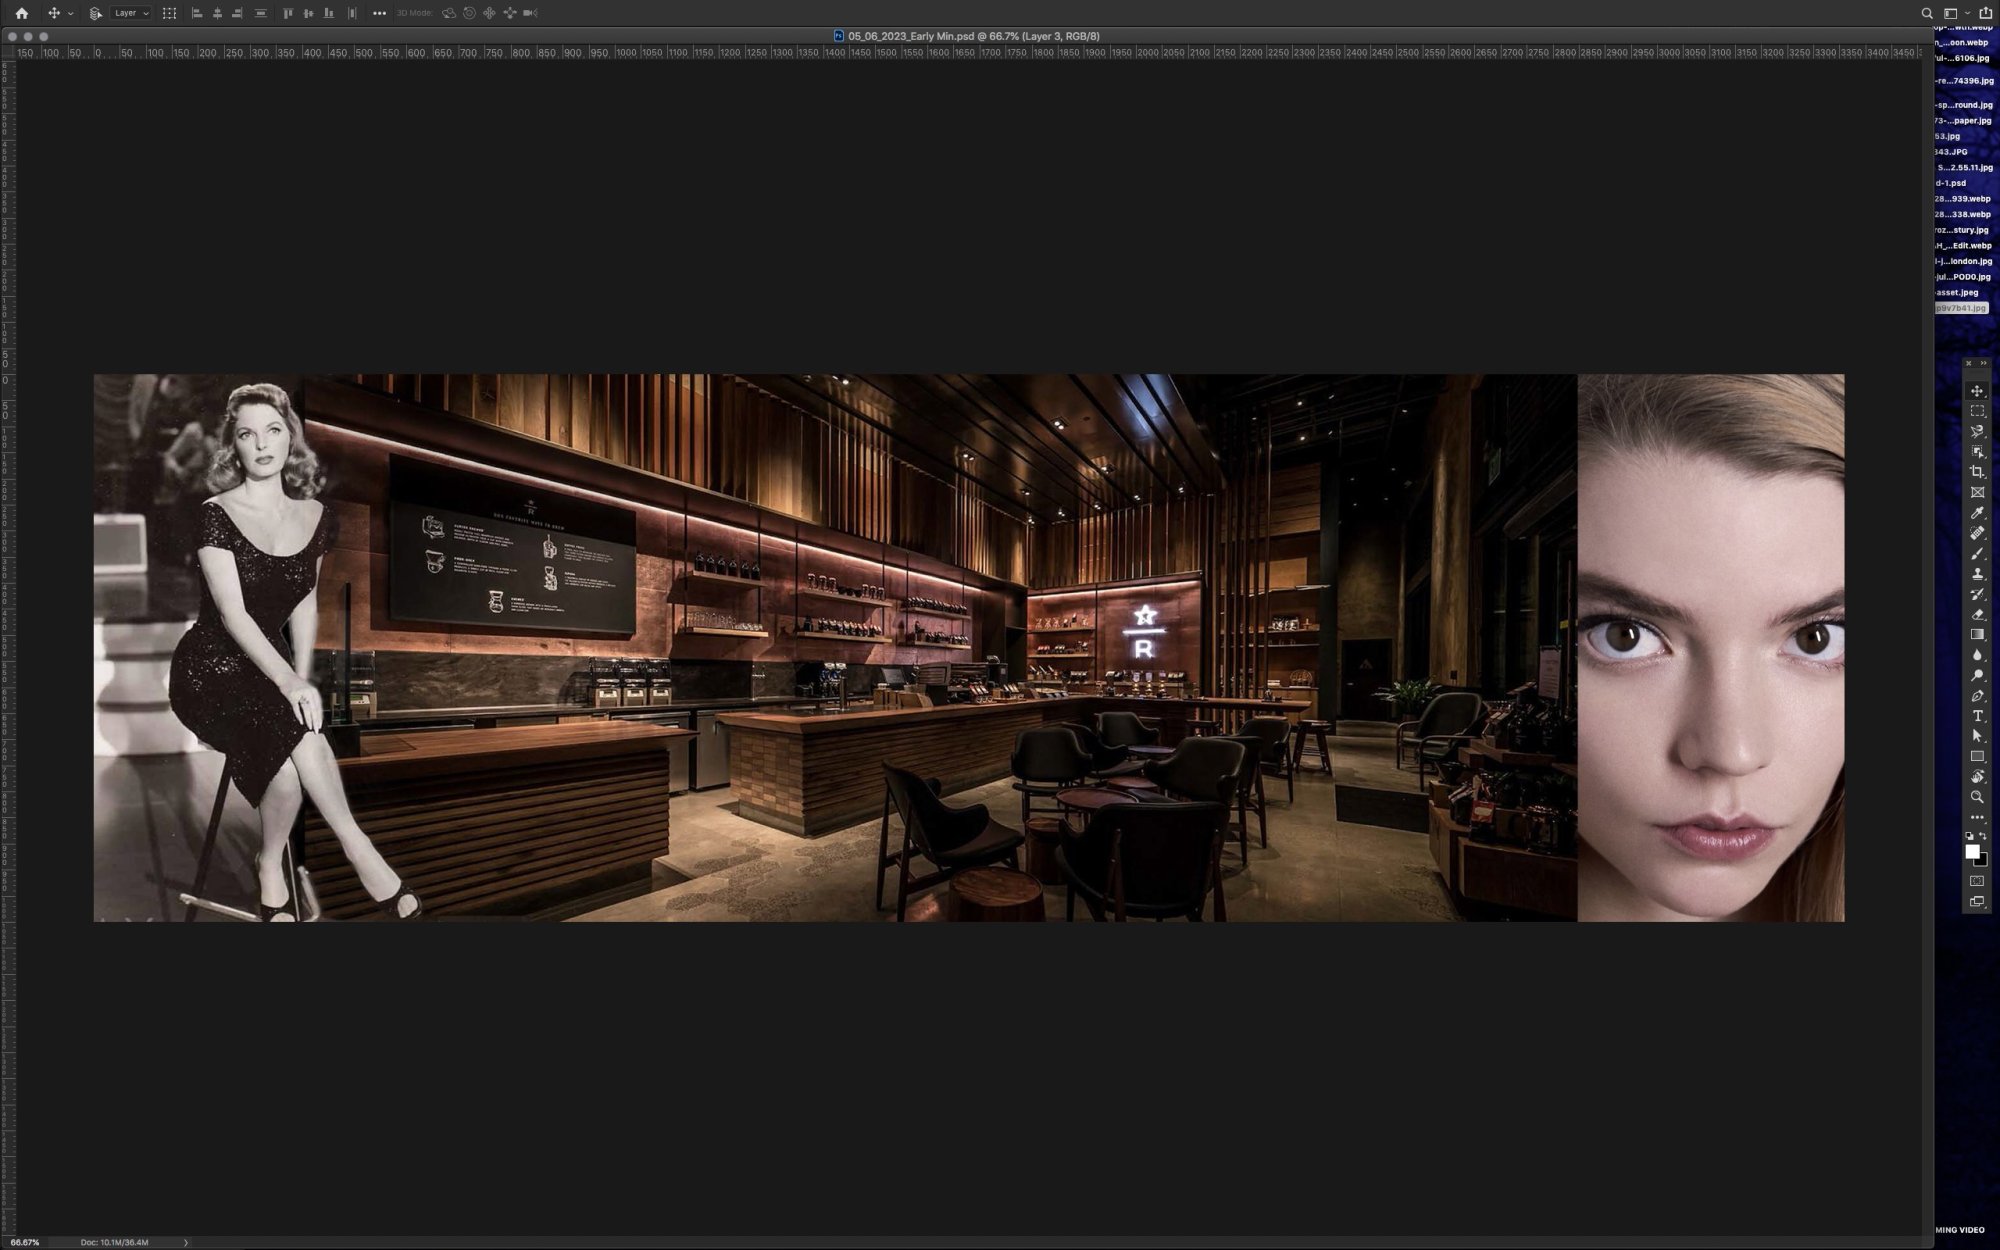The height and width of the screenshot is (1250, 2000).
Task: Open the Move tool preset picker arrow
Action: click(70, 14)
